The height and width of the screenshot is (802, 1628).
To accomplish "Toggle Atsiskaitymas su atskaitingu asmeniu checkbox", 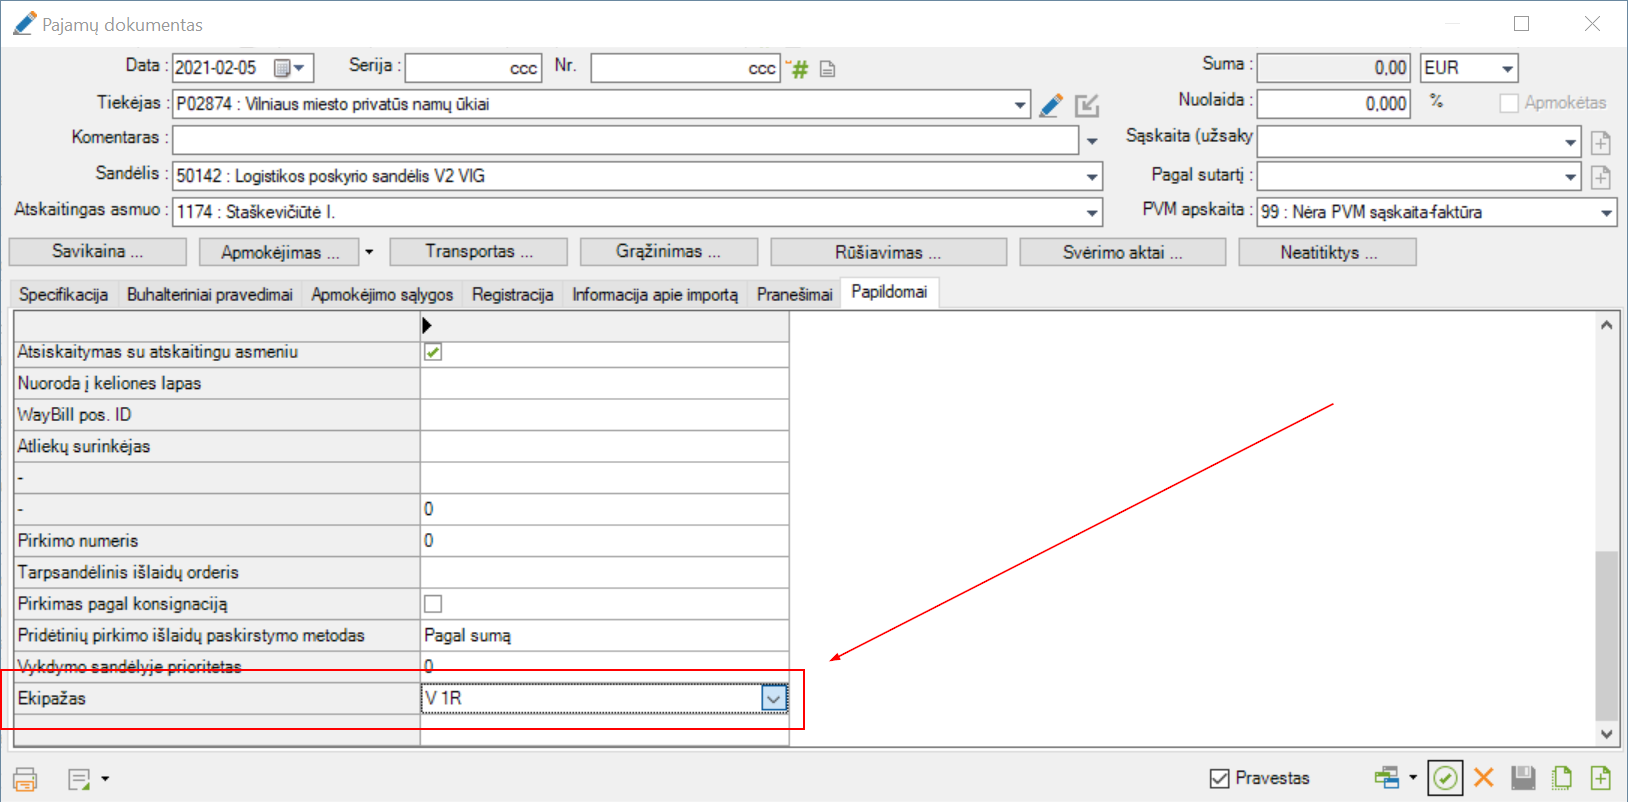I will click(433, 352).
